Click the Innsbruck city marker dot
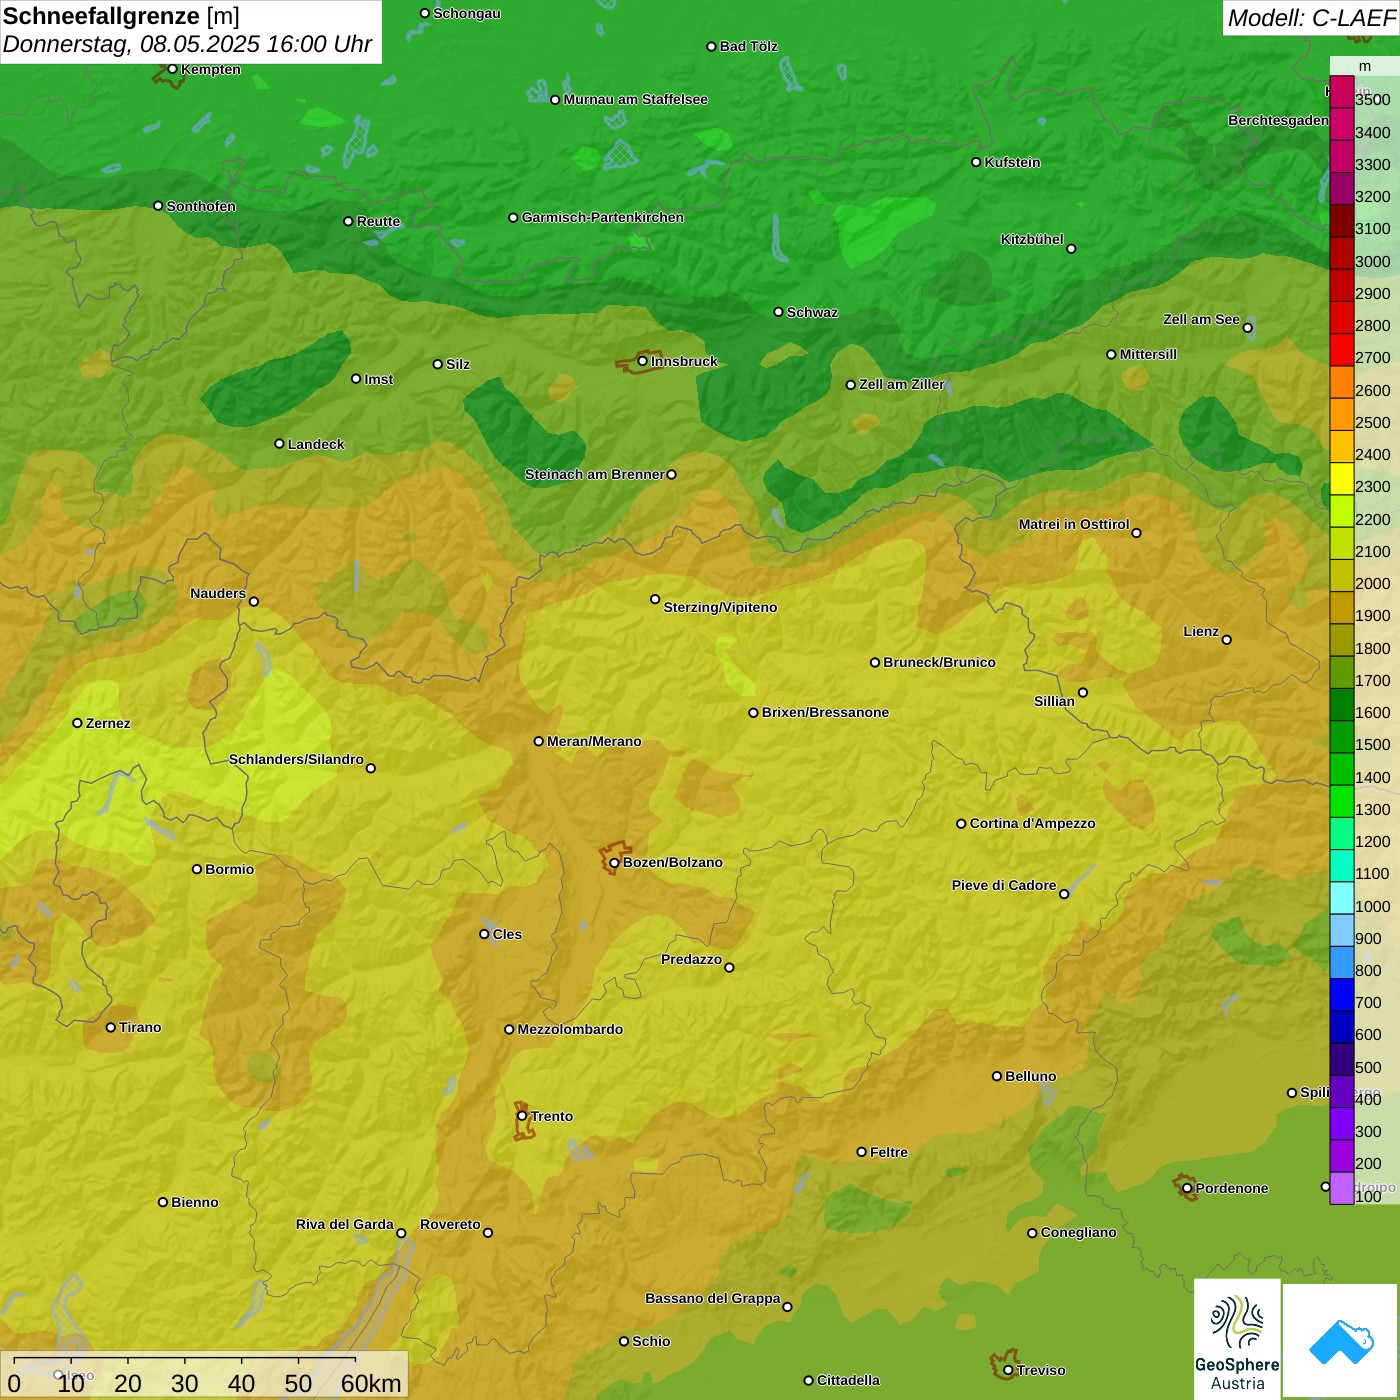This screenshot has height=1400, width=1400. (x=642, y=361)
